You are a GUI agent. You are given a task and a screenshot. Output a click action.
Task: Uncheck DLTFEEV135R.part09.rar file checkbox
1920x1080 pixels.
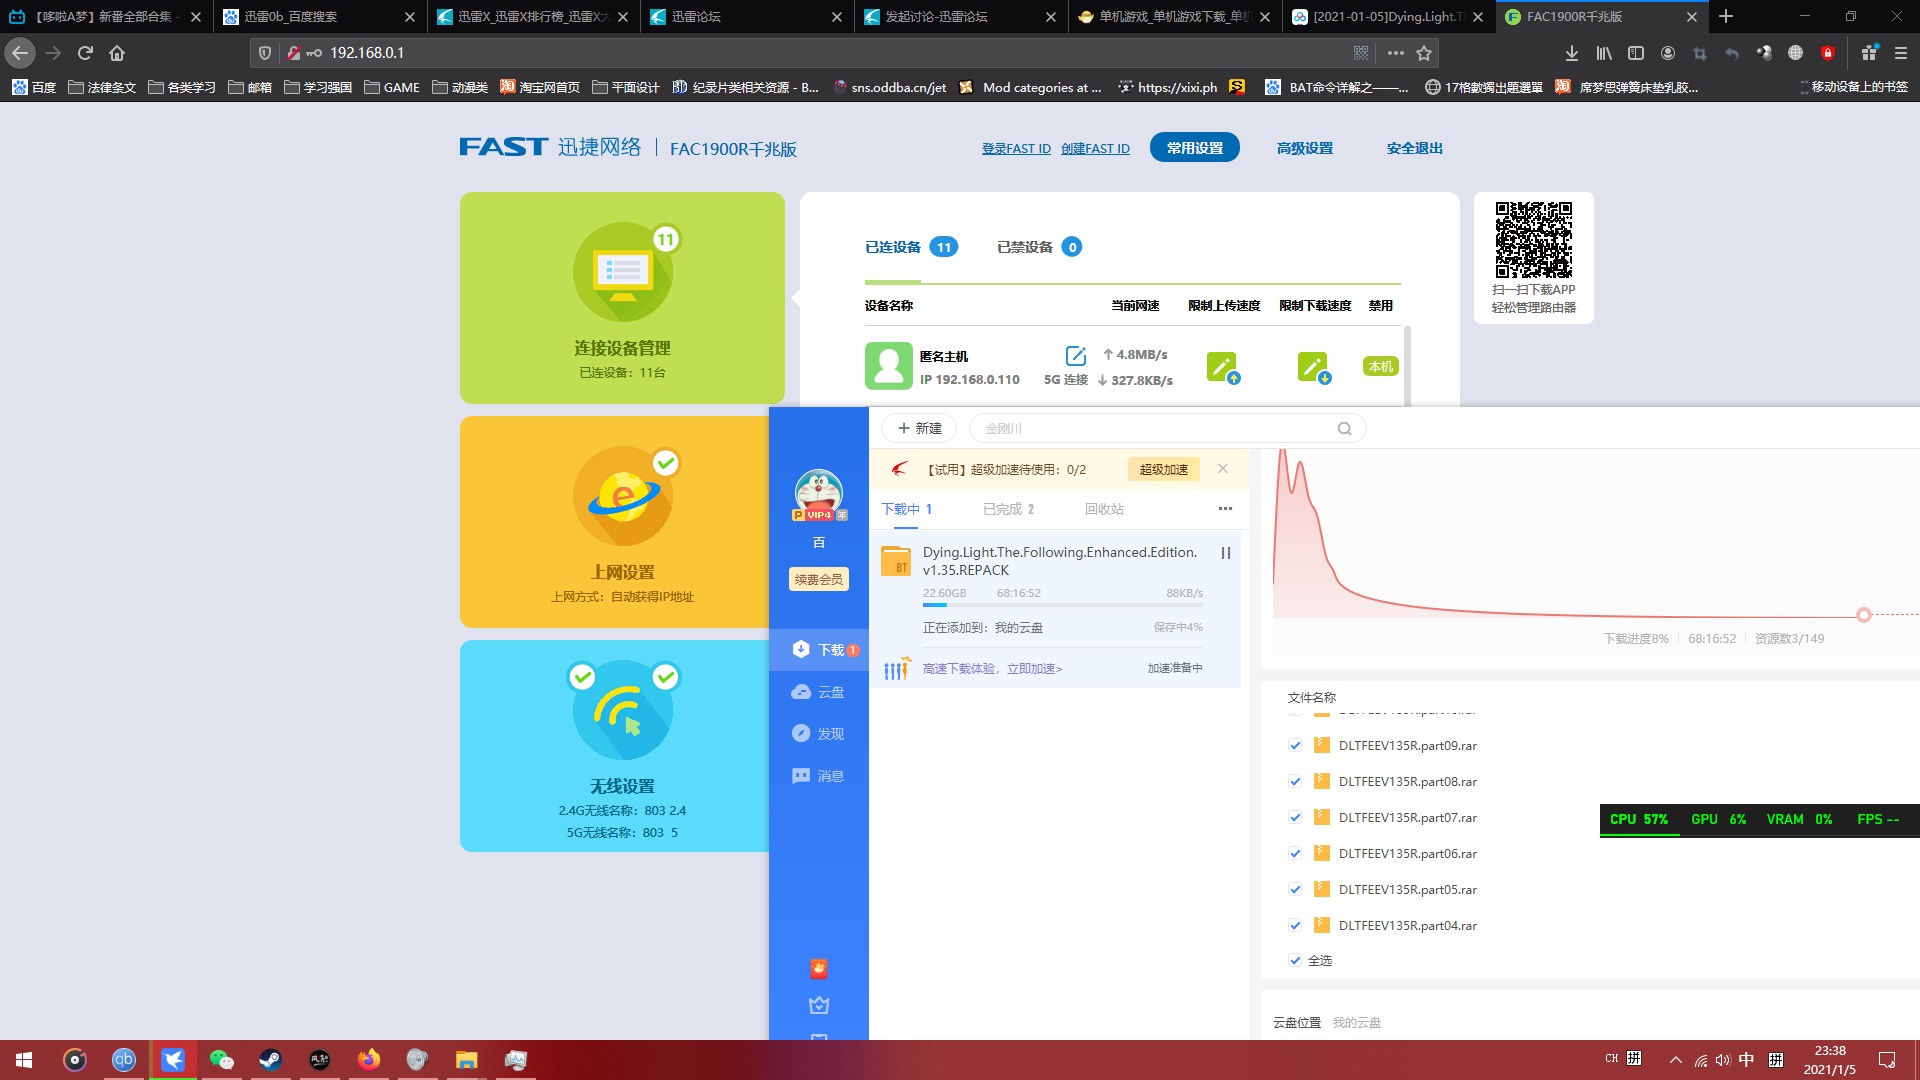pyautogui.click(x=1295, y=746)
